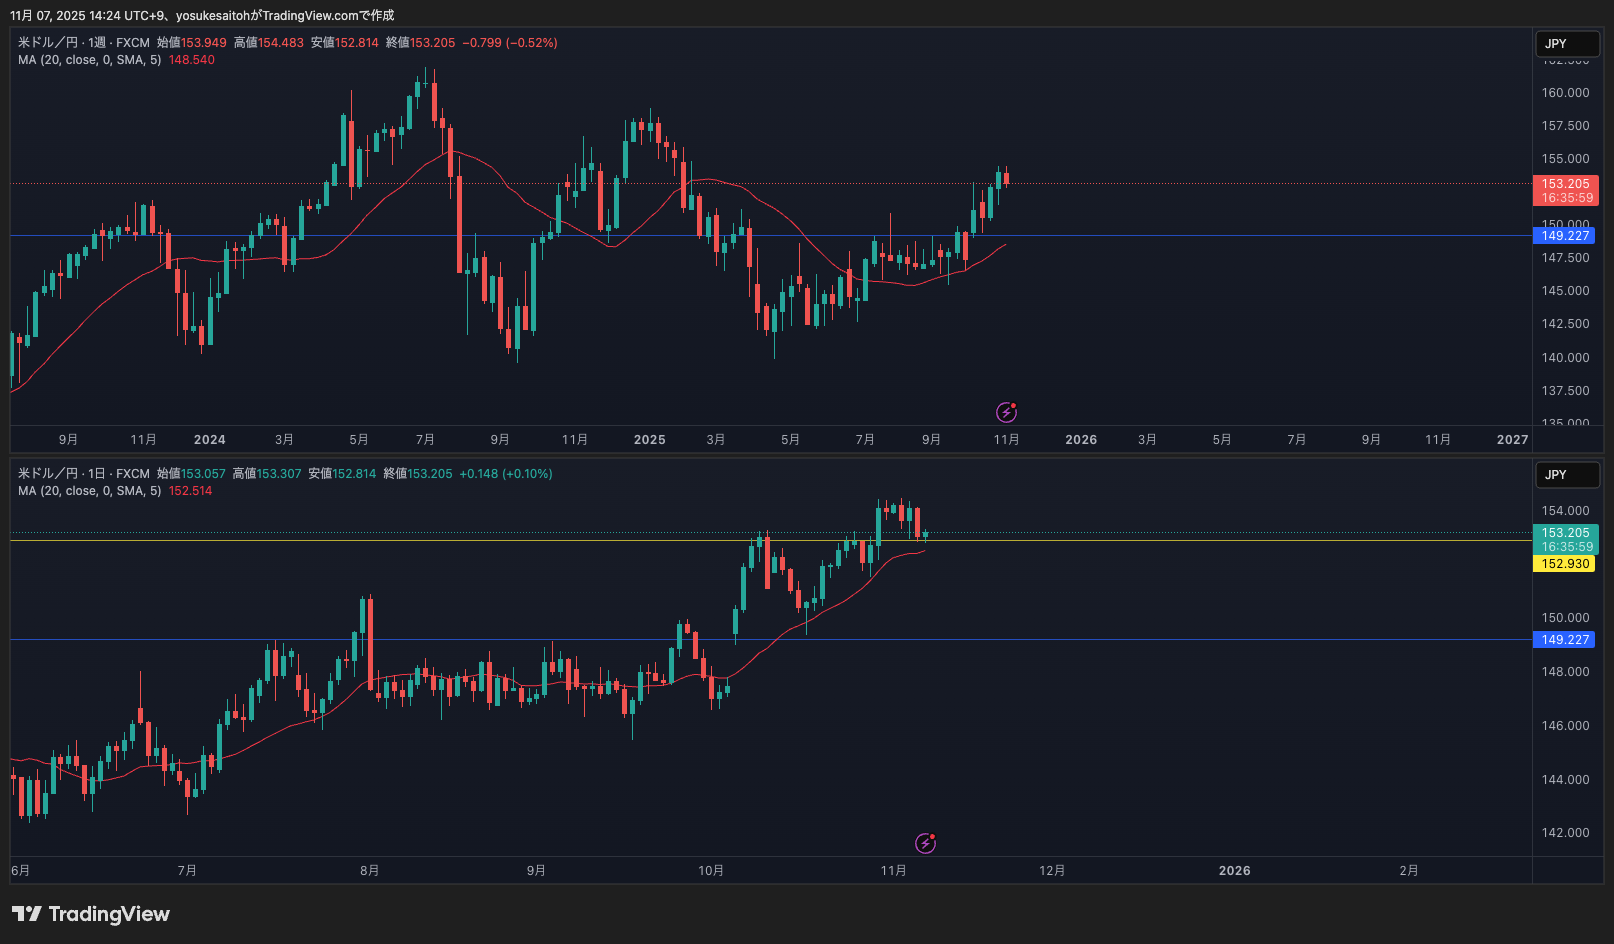Image resolution: width=1614 pixels, height=944 pixels.
Task: Click the 142.000 level on daily price axis
Action: pyautogui.click(x=1565, y=833)
